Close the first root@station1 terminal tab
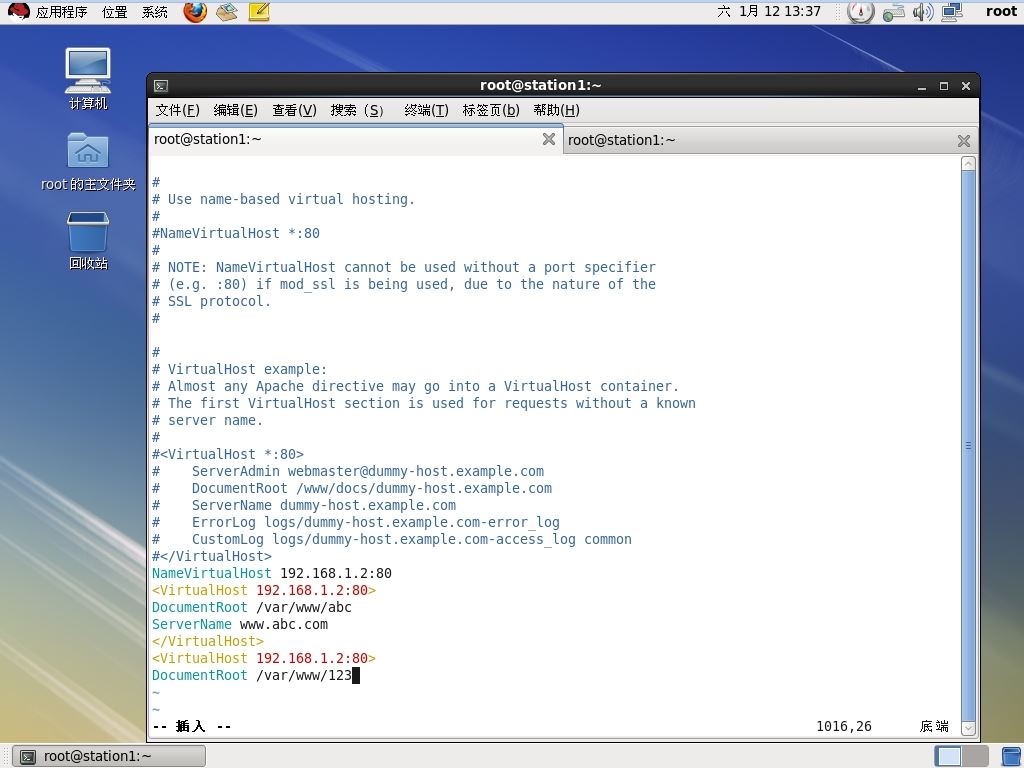 [548, 140]
